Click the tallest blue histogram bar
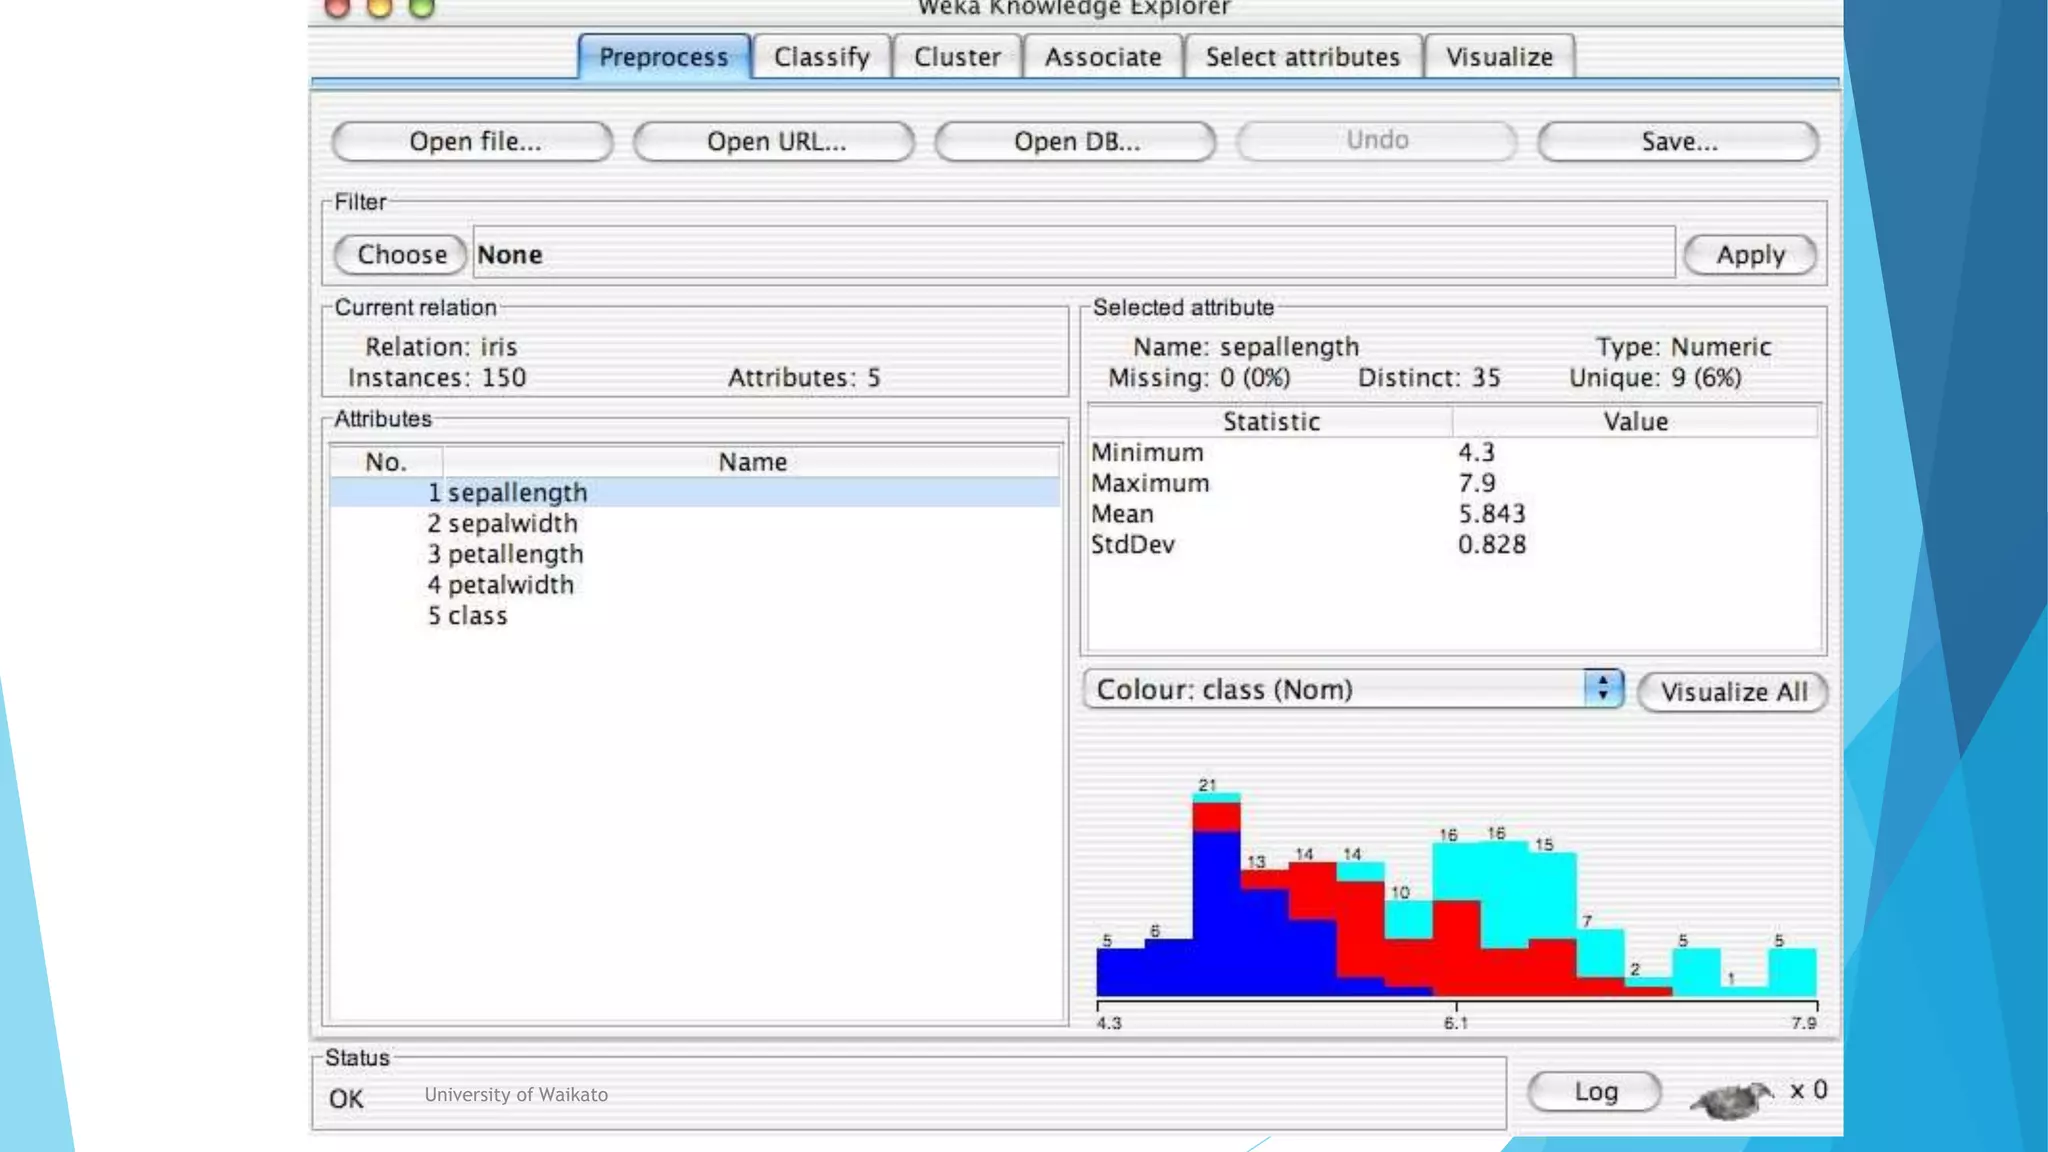Image resolution: width=2048 pixels, height=1152 pixels. coord(1216,915)
